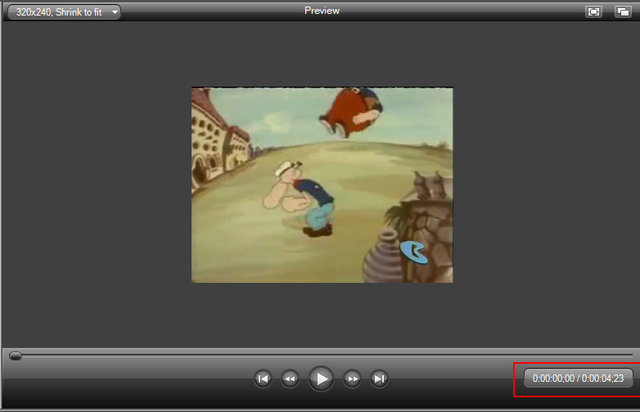Jump to next clip button

[379, 379]
